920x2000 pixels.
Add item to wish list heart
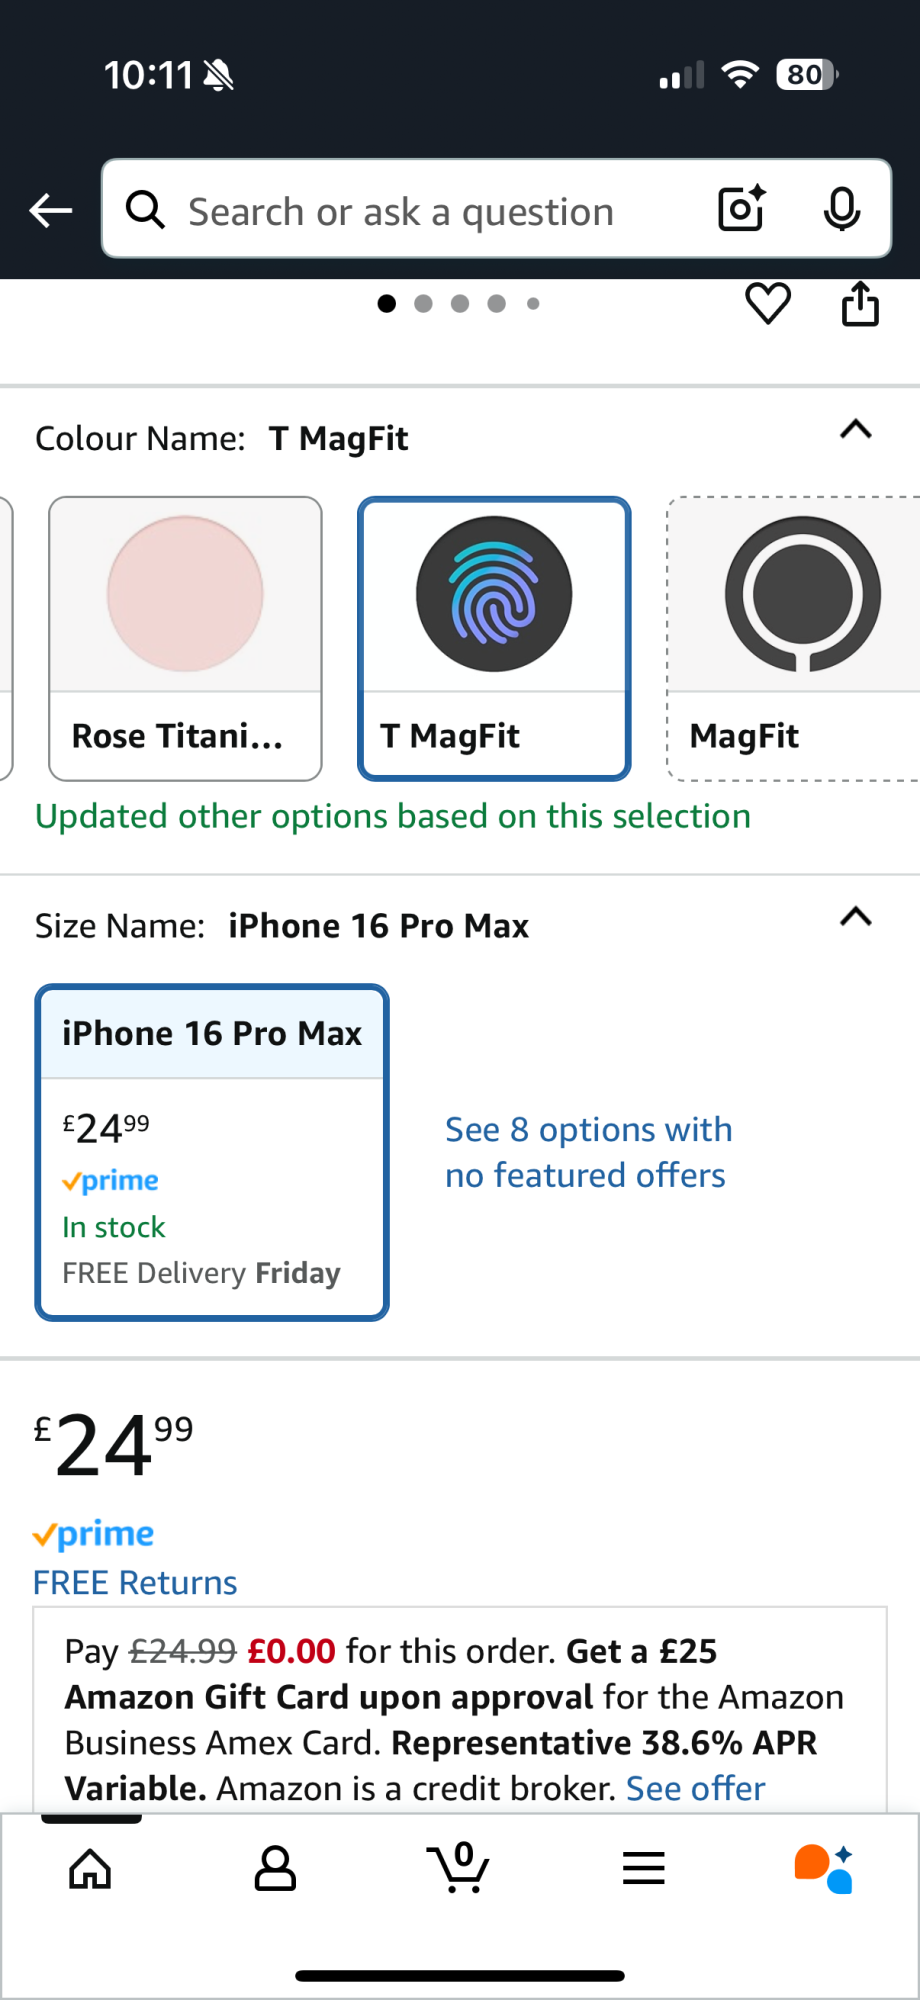(x=768, y=304)
